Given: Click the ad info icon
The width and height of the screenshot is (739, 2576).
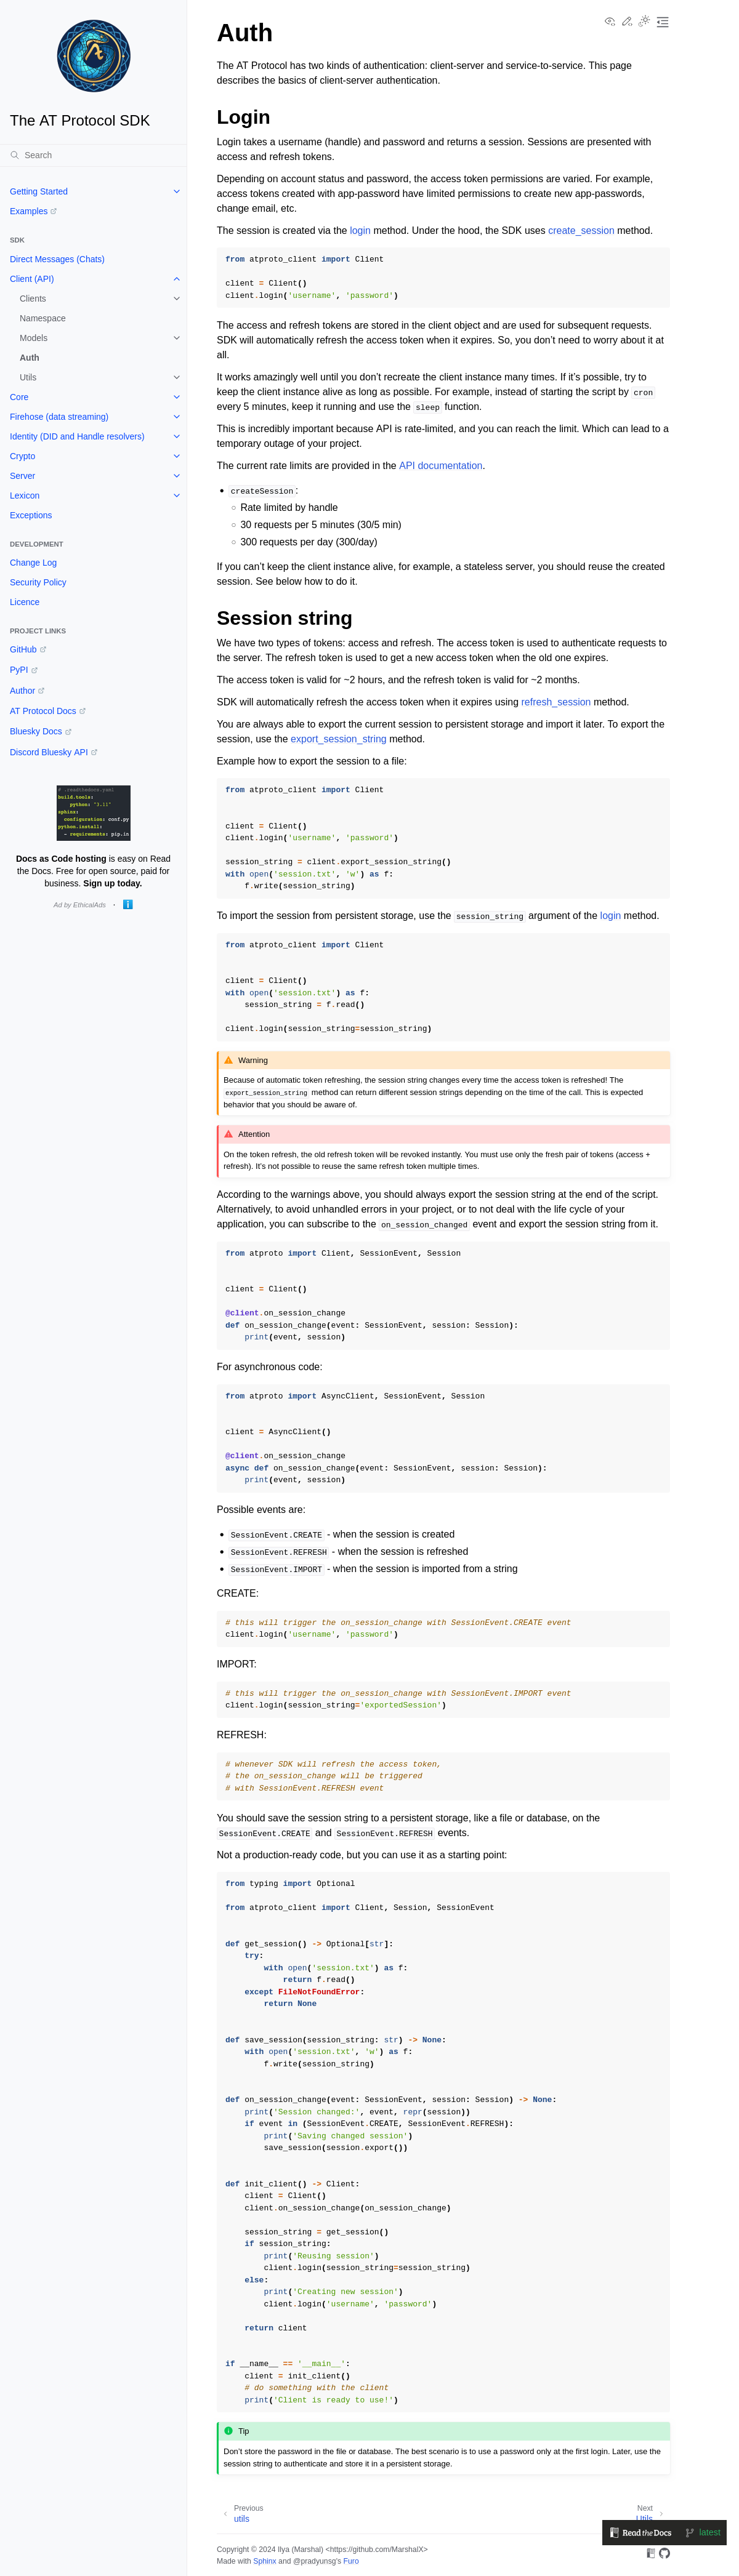Looking at the screenshot, I should [x=127, y=904].
